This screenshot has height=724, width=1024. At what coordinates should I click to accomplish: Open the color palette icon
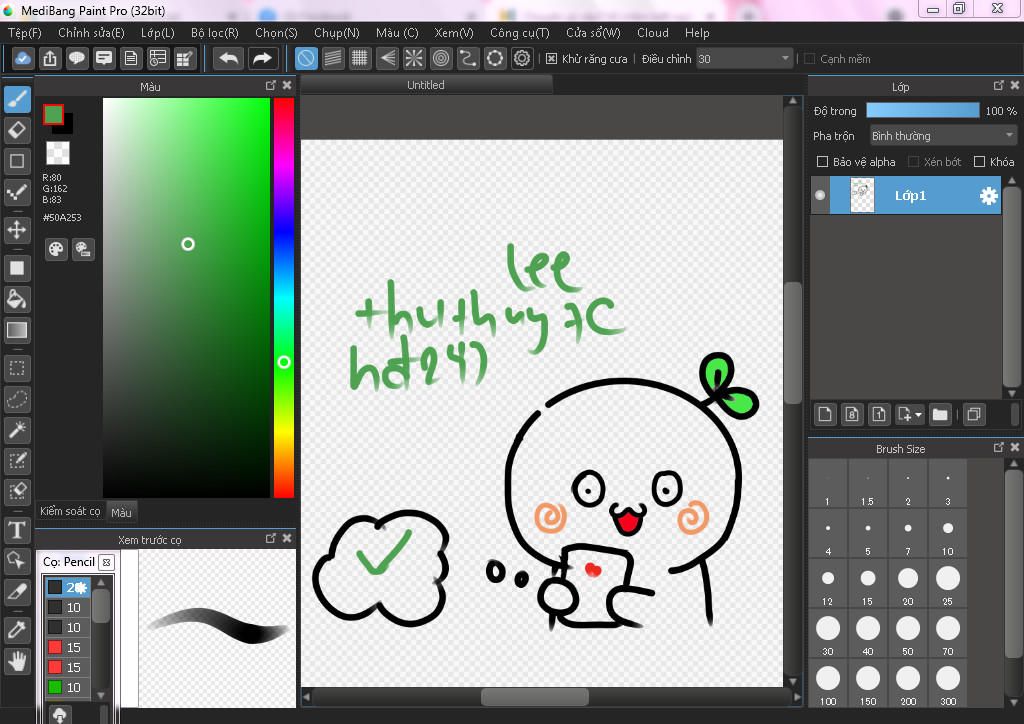(x=57, y=249)
